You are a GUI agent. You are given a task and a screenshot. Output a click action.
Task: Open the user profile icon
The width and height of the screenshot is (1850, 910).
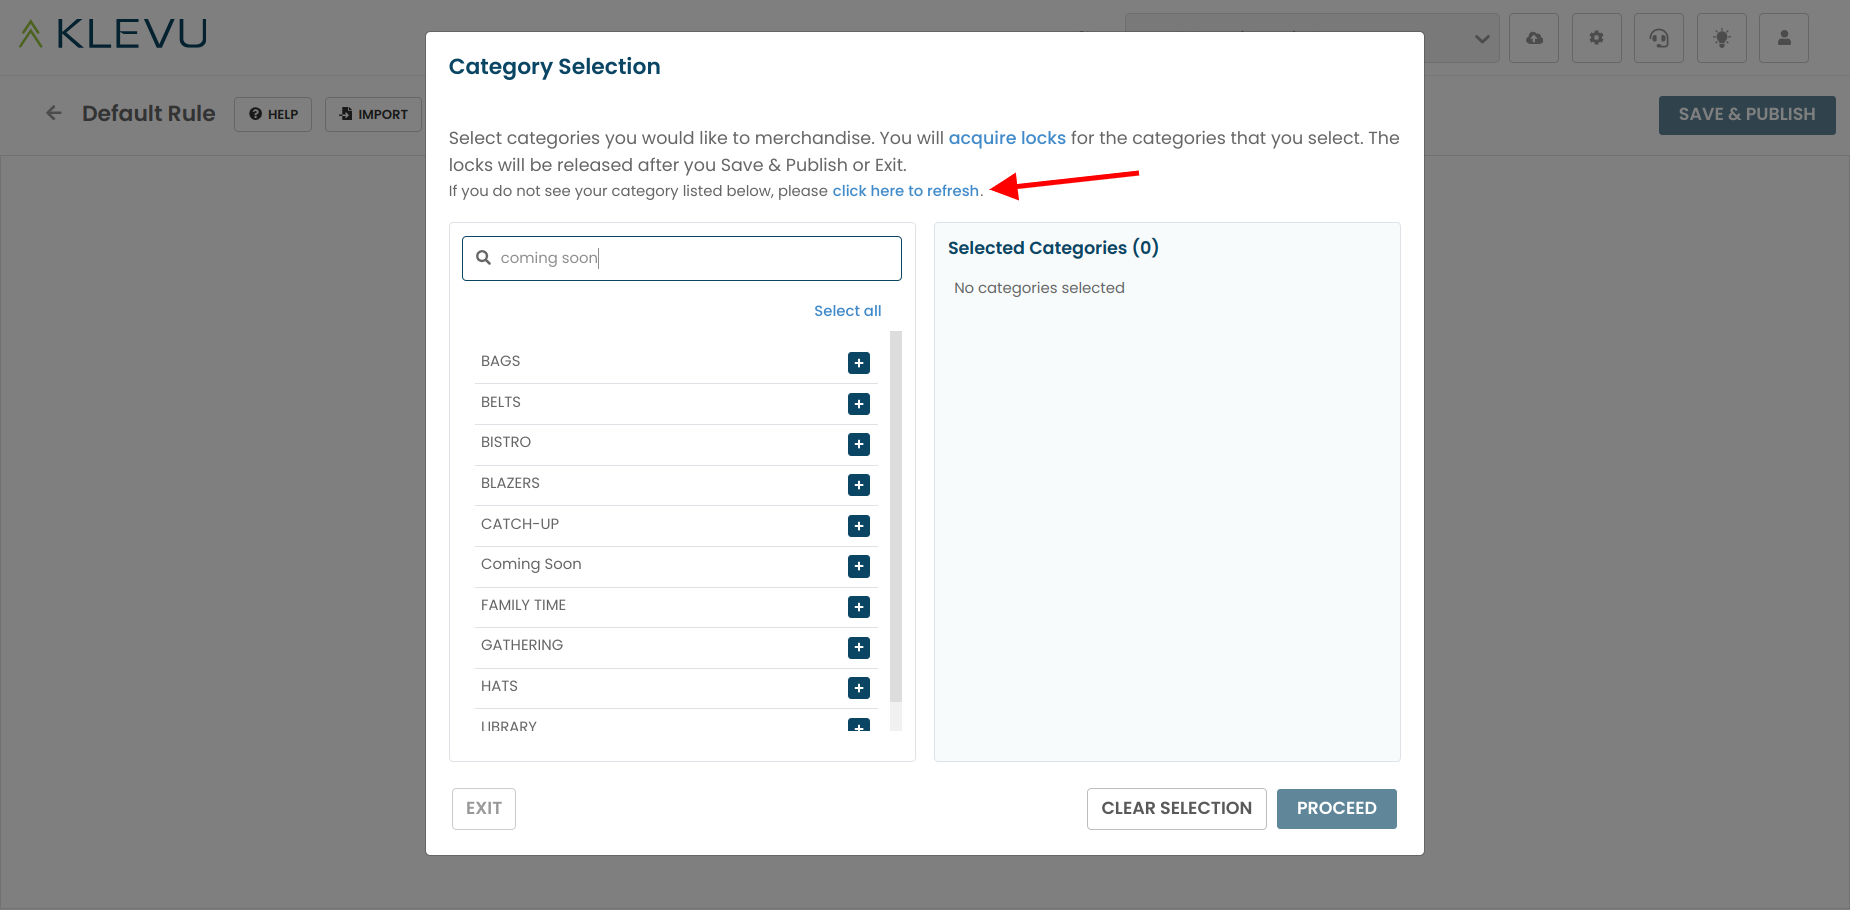pyautogui.click(x=1784, y=38)
